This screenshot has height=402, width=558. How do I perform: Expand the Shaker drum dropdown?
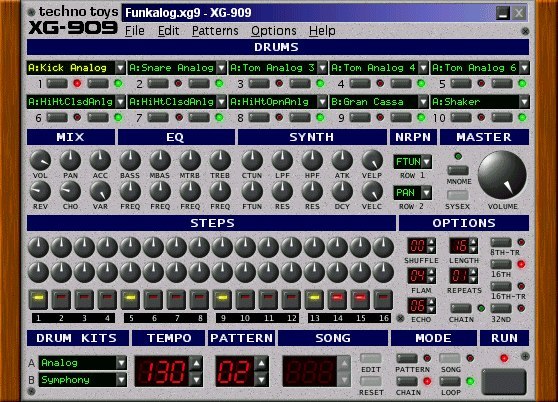click(524, 102)
